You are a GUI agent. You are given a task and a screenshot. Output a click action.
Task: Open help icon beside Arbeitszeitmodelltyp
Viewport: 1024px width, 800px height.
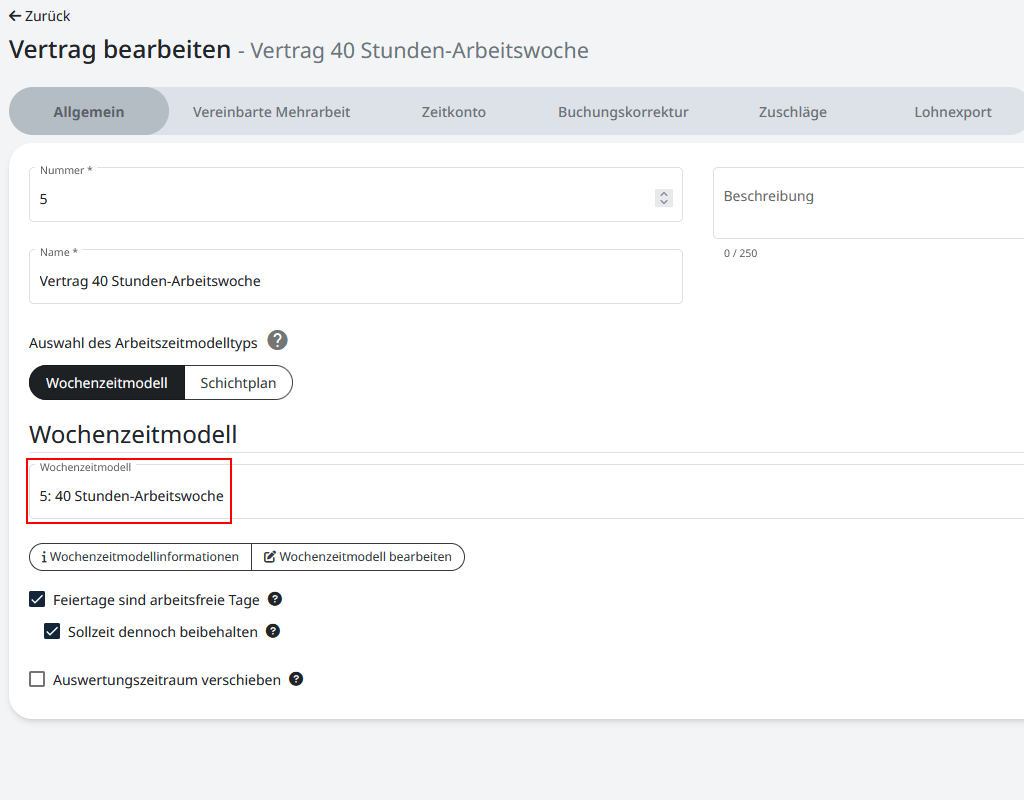click(277, 341)
